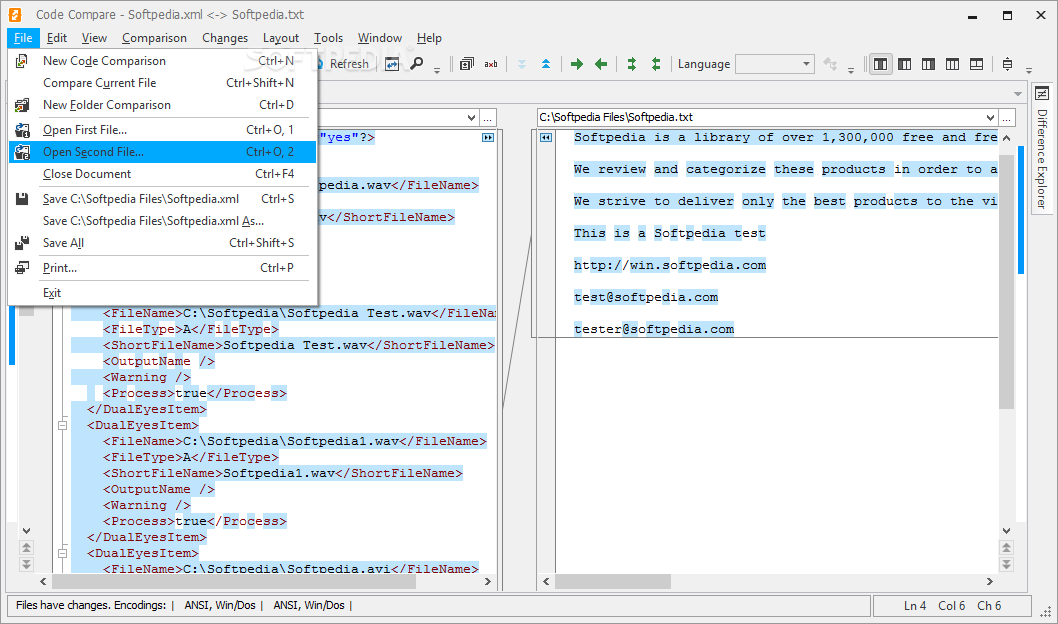Click the greyed icon right of Language box
This screenshot has height=624, width=1058.
tap(830, 64)
